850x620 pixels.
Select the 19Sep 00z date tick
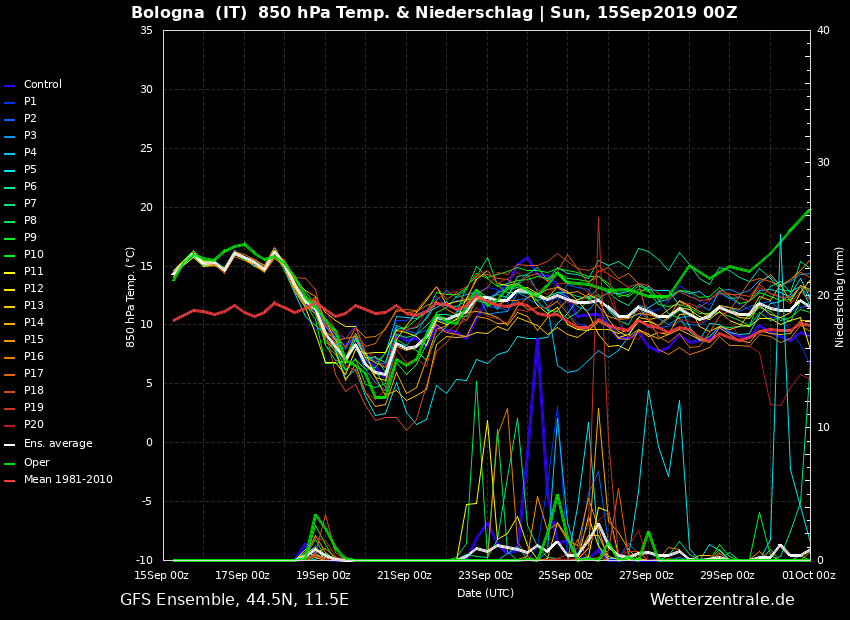pyautogui.click(x=323, y=575)
